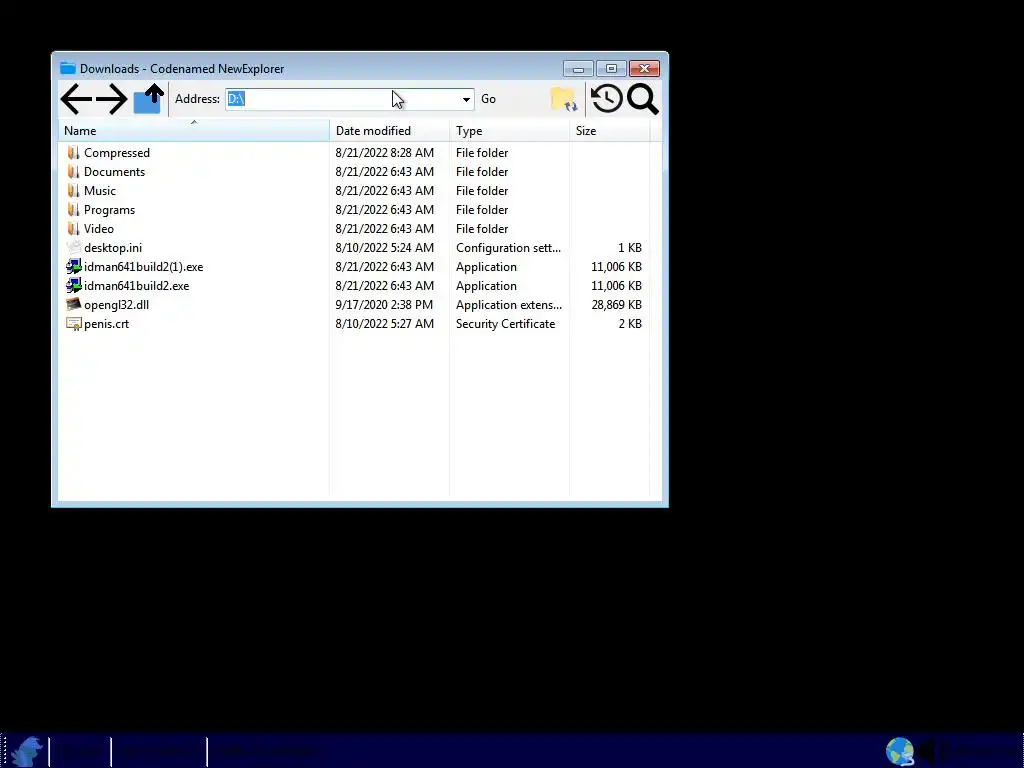This screenshot has height=768, width=1024.
Task: Click the Configuration sett... type cell
Action: tap(508, 248)
